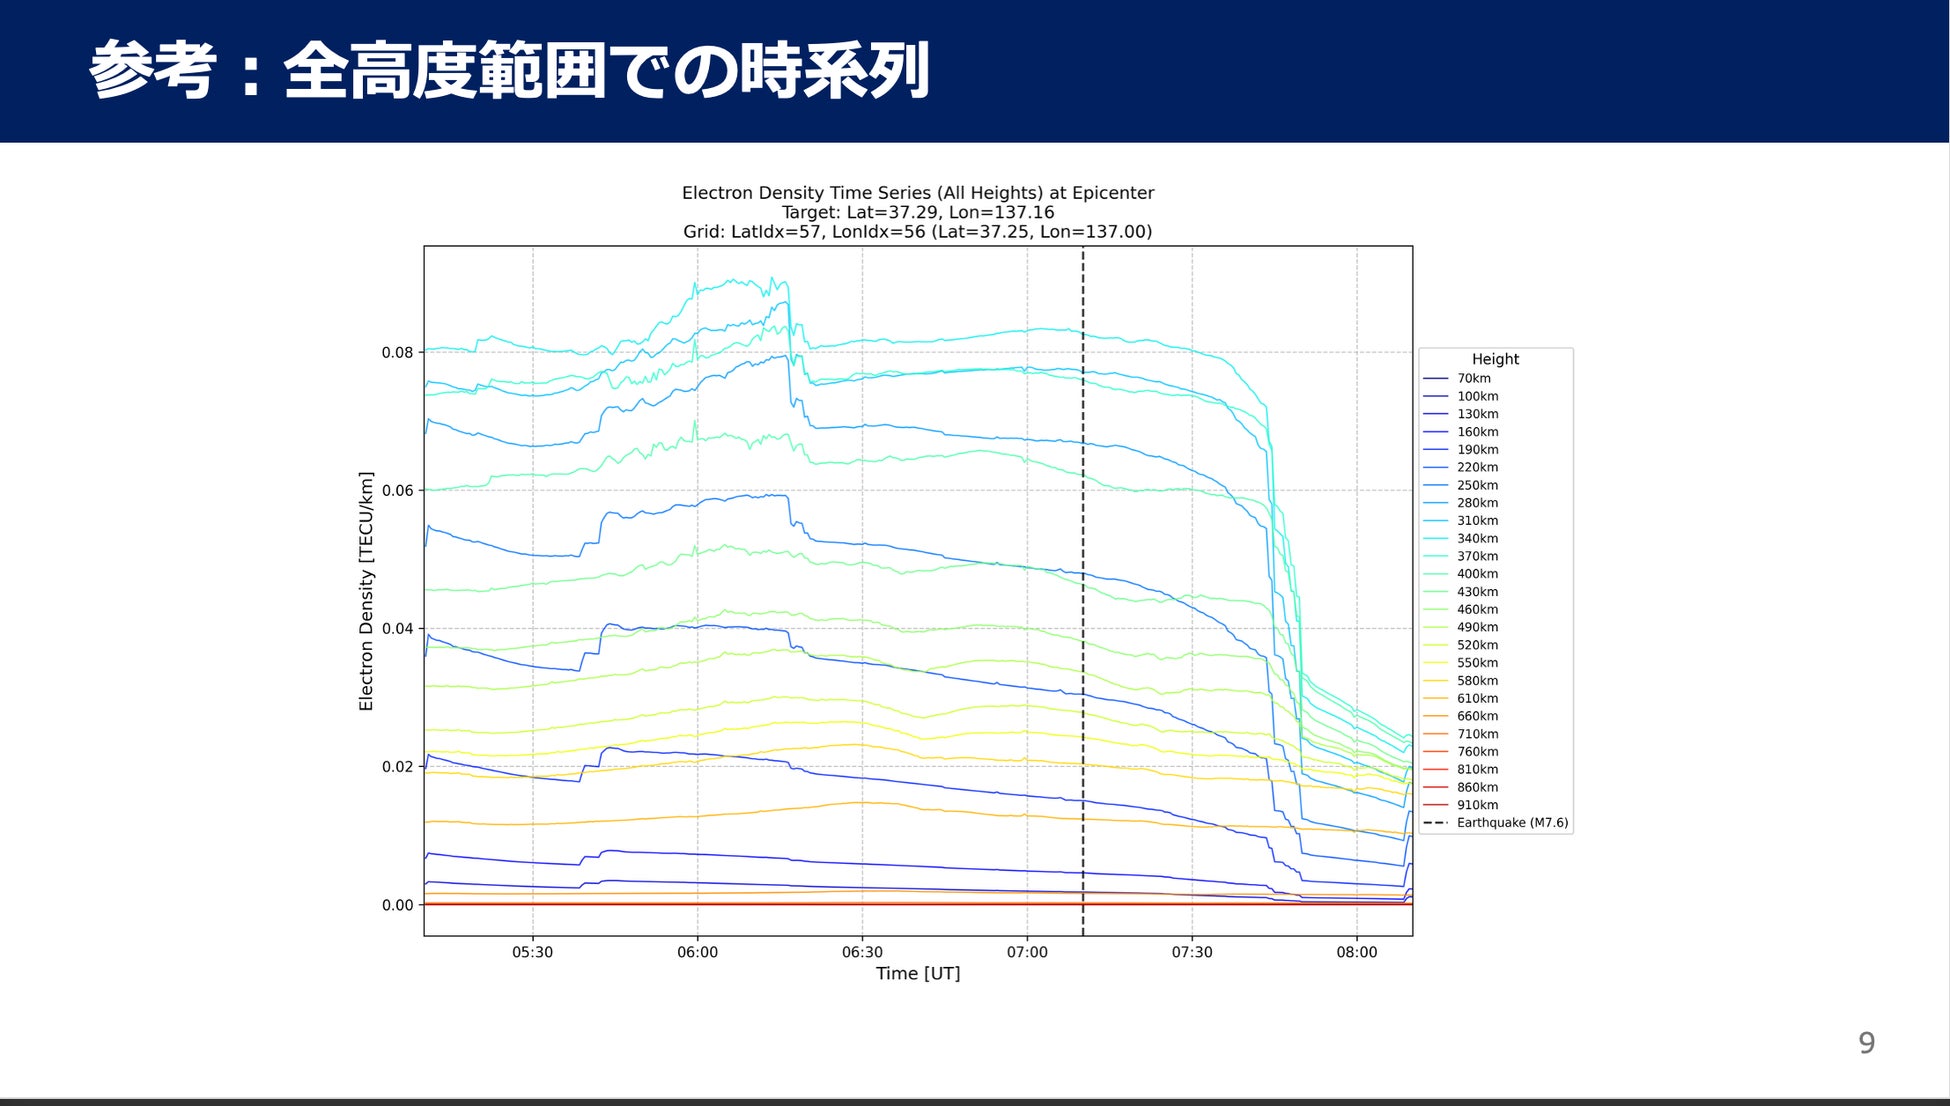Click the 660km legend line swatch
The width and height of the screenshot is (1950, 1106).
1435,716
